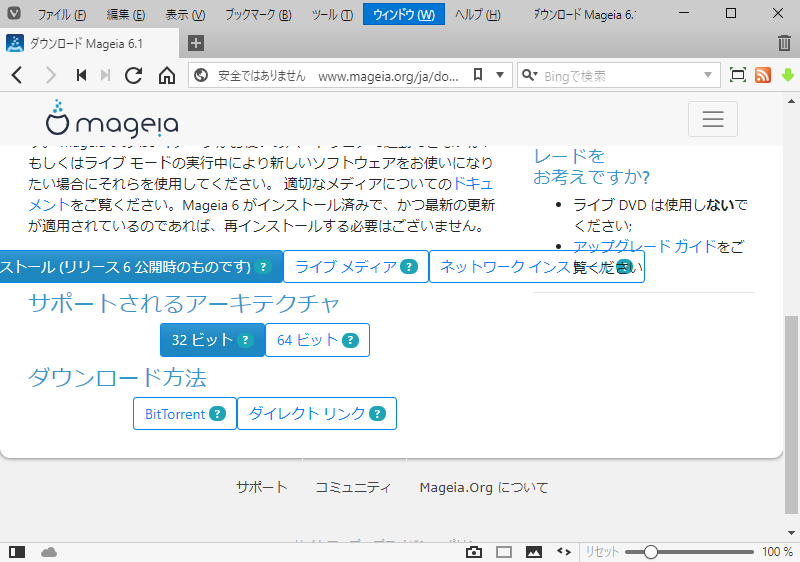Open the ウィンドウ menu

pos(404,14)
